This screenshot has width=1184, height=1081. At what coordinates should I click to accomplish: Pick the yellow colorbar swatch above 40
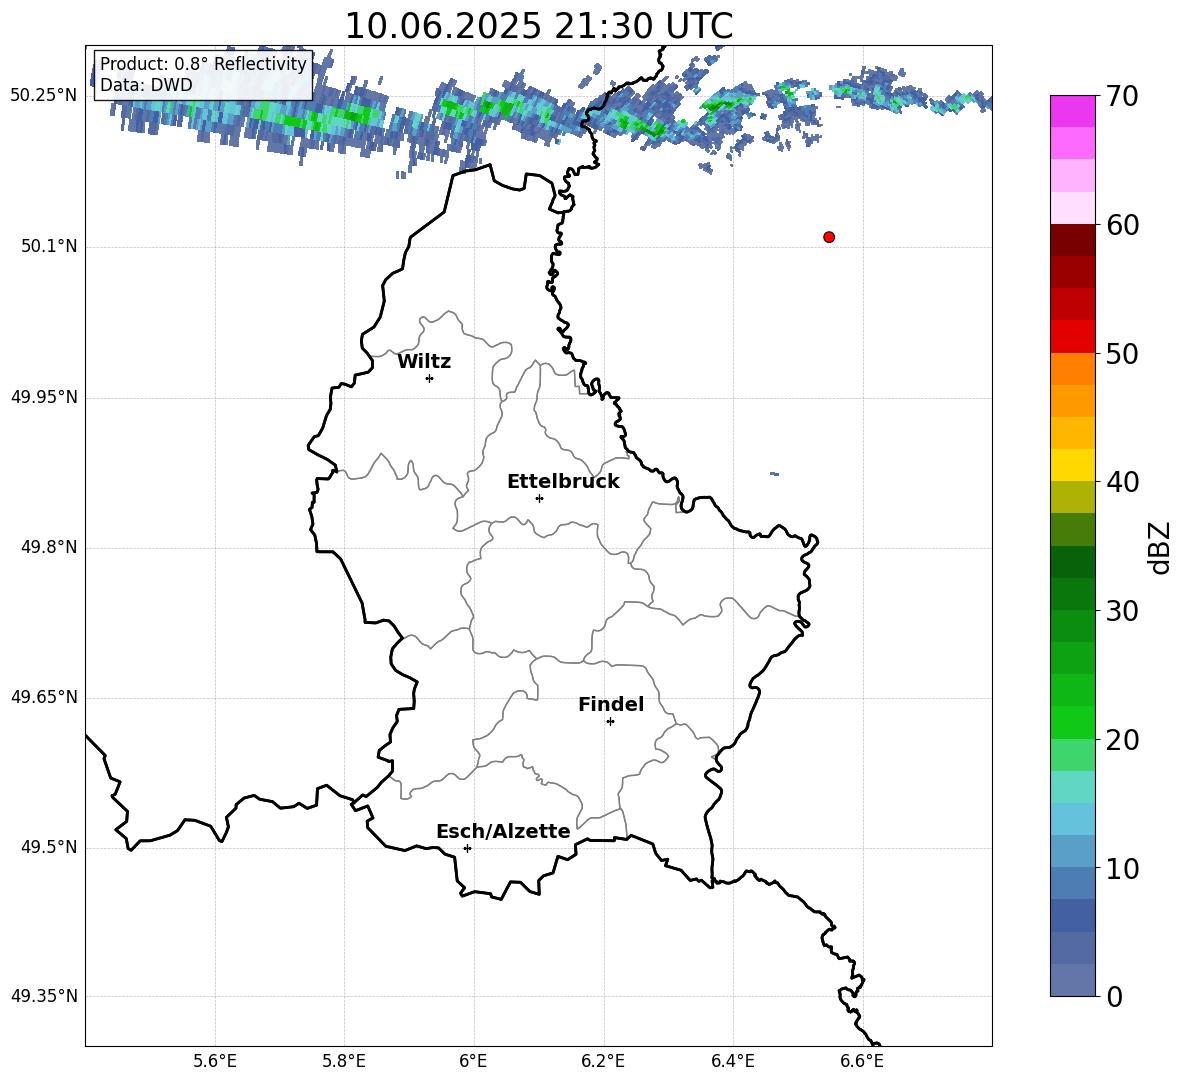[1072, 466]
